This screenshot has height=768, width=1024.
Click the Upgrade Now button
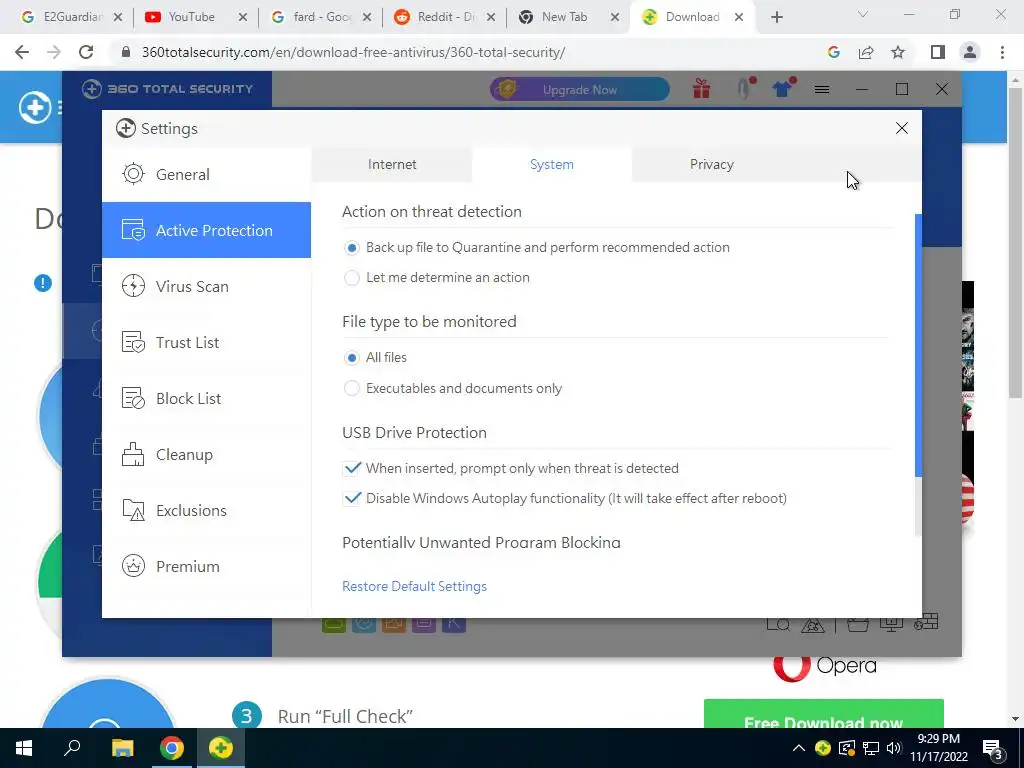click(580, 89)
